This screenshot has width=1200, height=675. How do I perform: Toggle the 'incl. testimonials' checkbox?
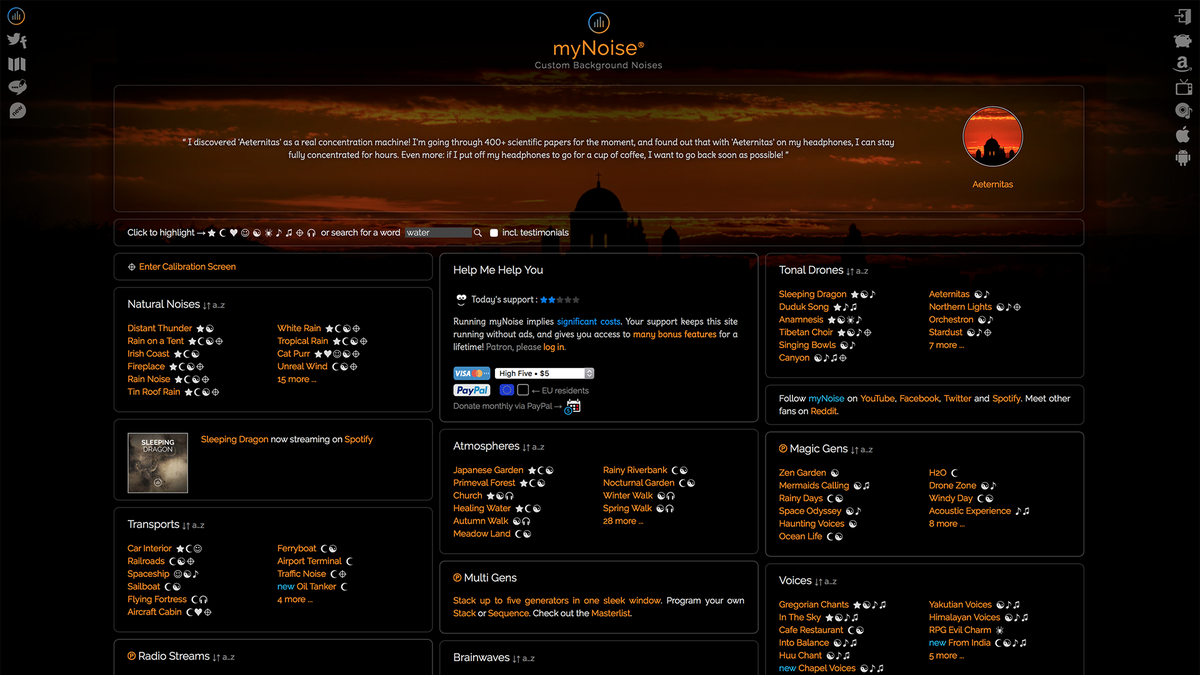point(494,233)
